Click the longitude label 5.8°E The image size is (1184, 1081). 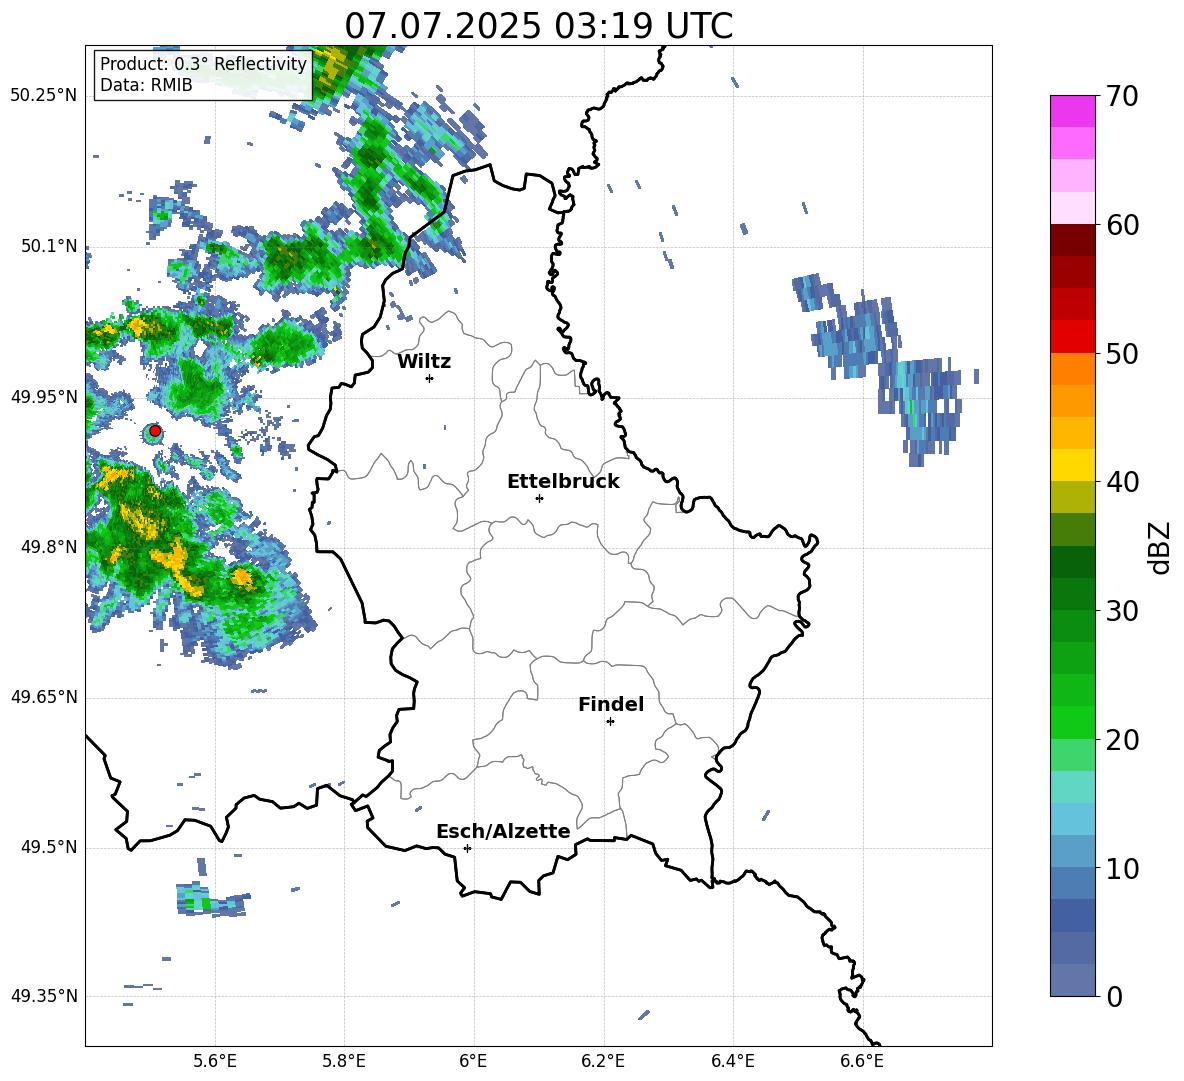344,1061
